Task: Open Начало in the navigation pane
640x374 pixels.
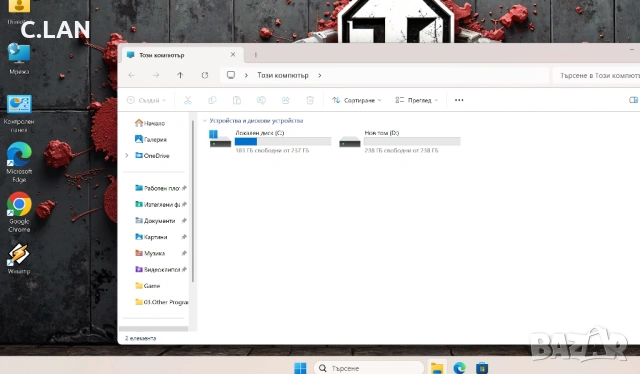Action: point(150,123)
